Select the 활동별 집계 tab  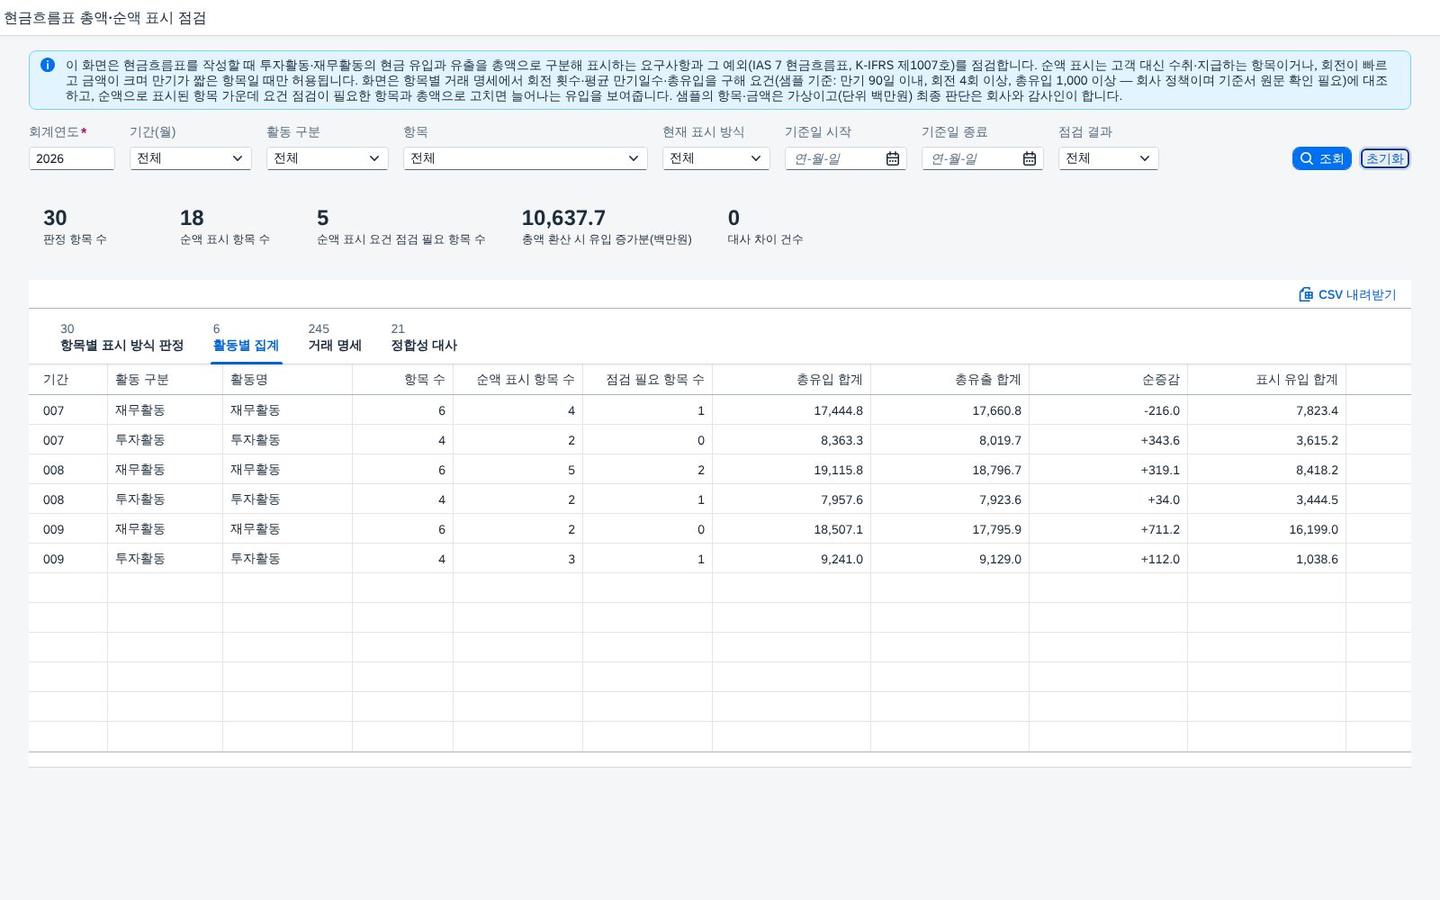click(246, 338)
